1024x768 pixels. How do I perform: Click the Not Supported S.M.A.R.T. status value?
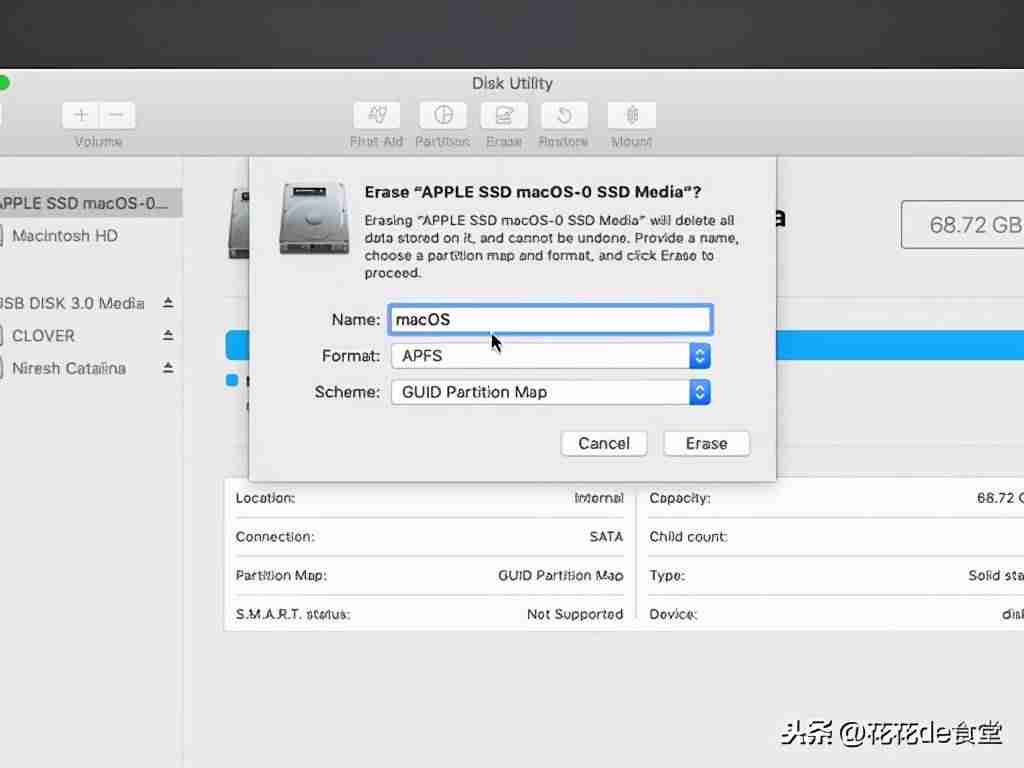click(x=575, y=614)
